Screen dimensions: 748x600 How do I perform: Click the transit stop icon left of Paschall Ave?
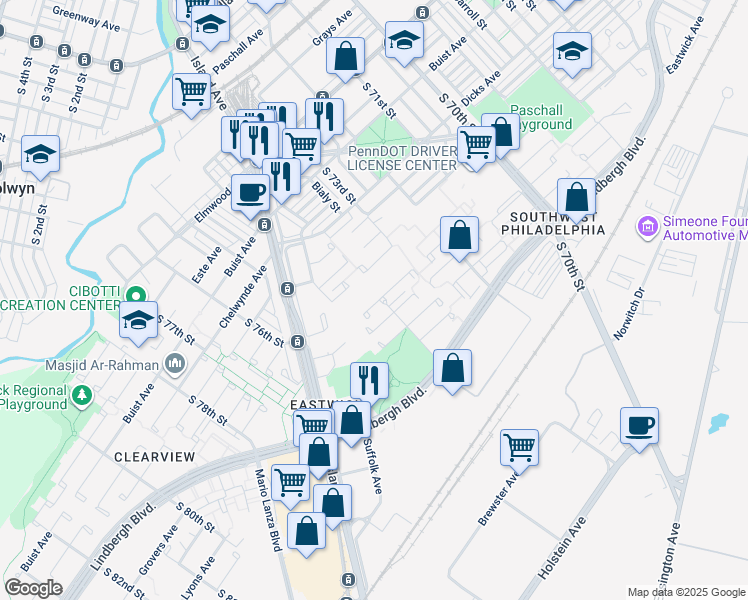182,44
